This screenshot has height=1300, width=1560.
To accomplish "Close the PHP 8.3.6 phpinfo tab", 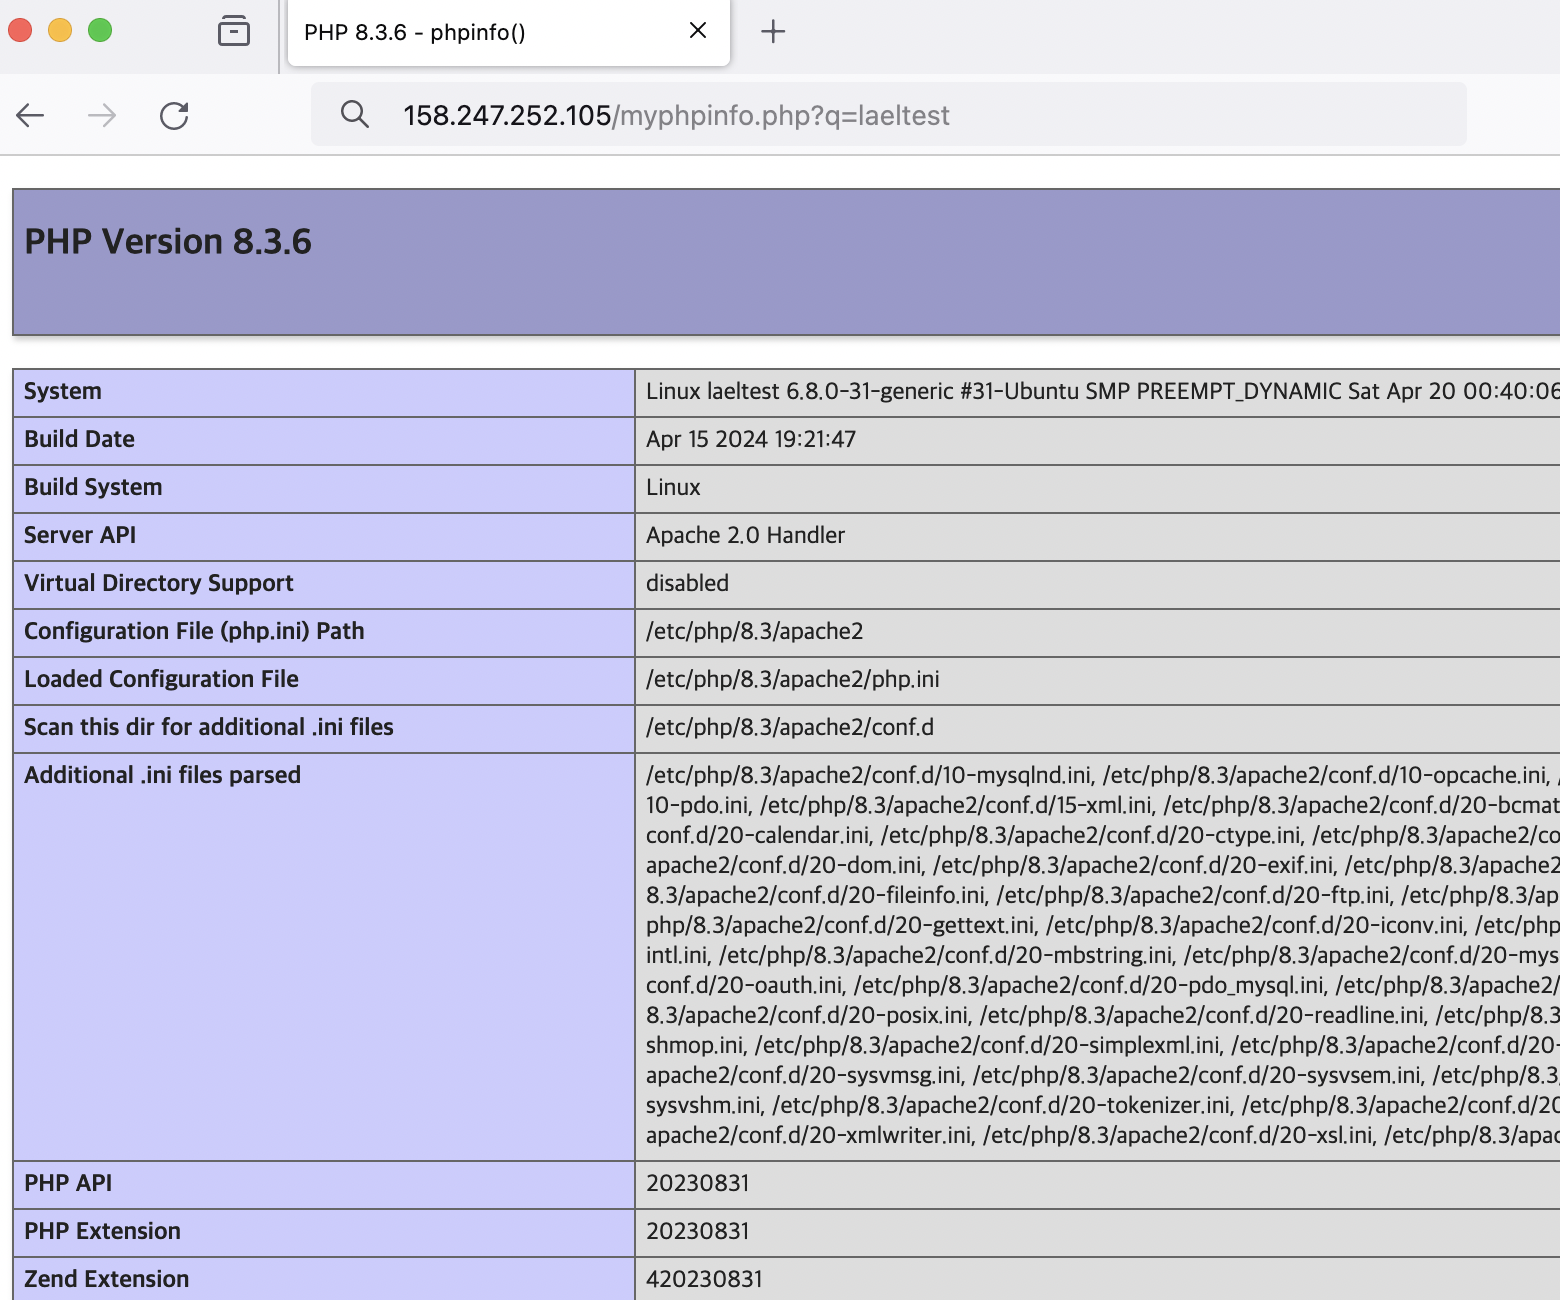I will coord(697,31).
